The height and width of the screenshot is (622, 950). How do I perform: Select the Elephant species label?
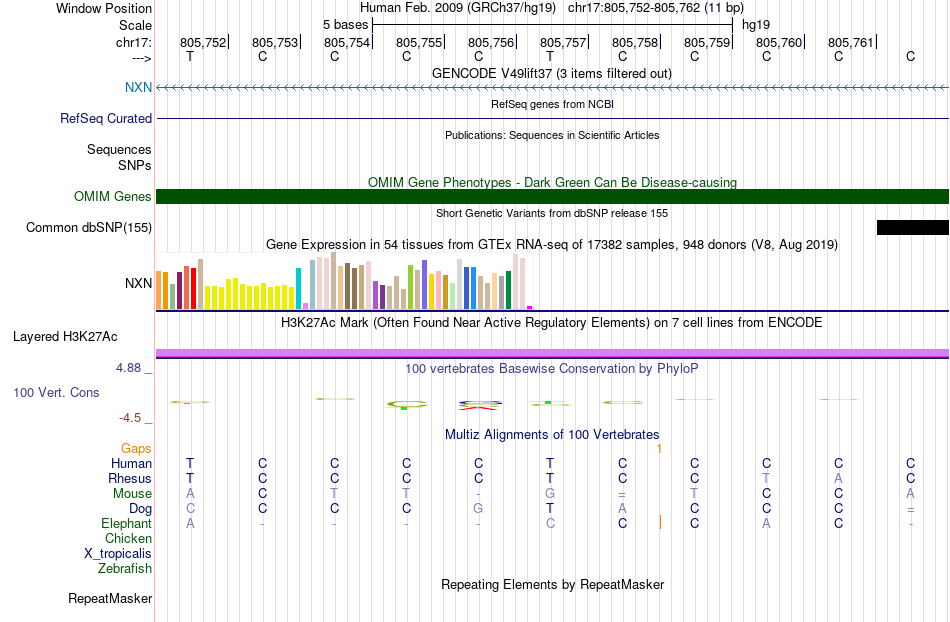tap(126, 523)
